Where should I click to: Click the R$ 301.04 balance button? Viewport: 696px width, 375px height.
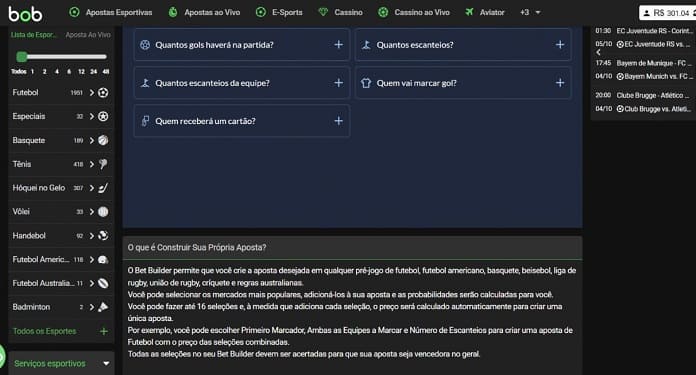coord(667,13)
